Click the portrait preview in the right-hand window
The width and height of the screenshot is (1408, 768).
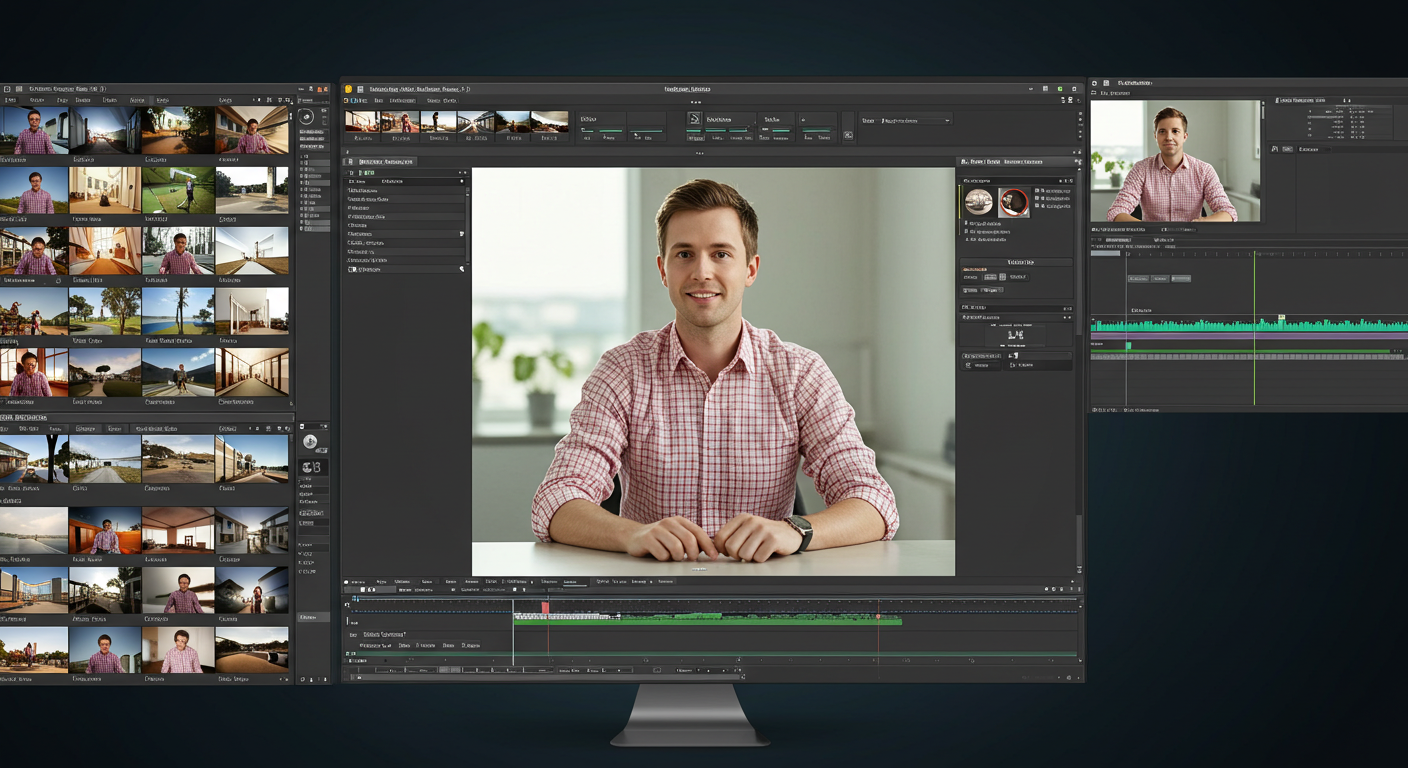1175,161
